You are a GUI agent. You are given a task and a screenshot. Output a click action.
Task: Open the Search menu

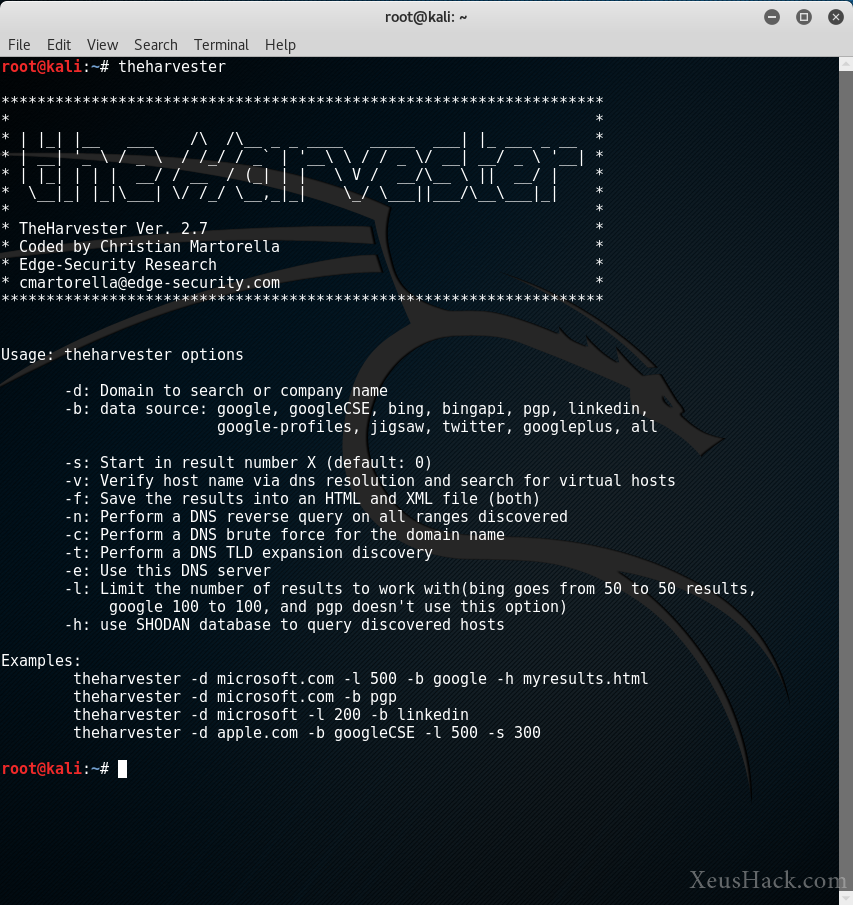pyautogui.click(x=156, y=44)
